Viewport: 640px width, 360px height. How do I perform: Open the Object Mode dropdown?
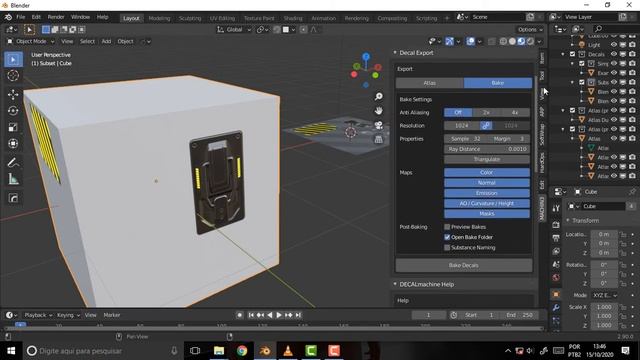[31, 41]
